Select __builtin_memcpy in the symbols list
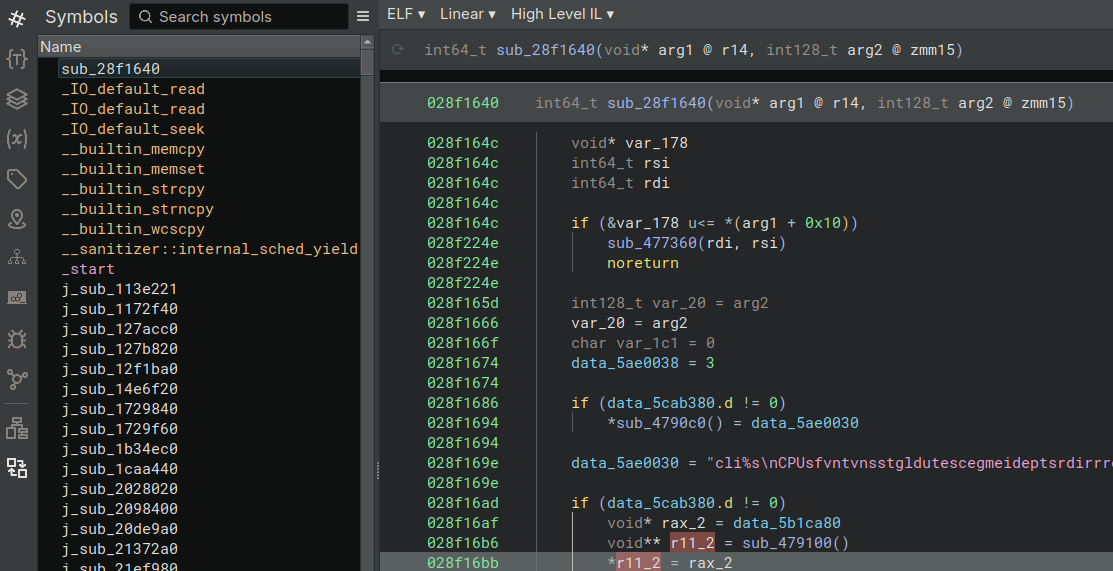Screen dimensions: 1113x571 point(133,149)
